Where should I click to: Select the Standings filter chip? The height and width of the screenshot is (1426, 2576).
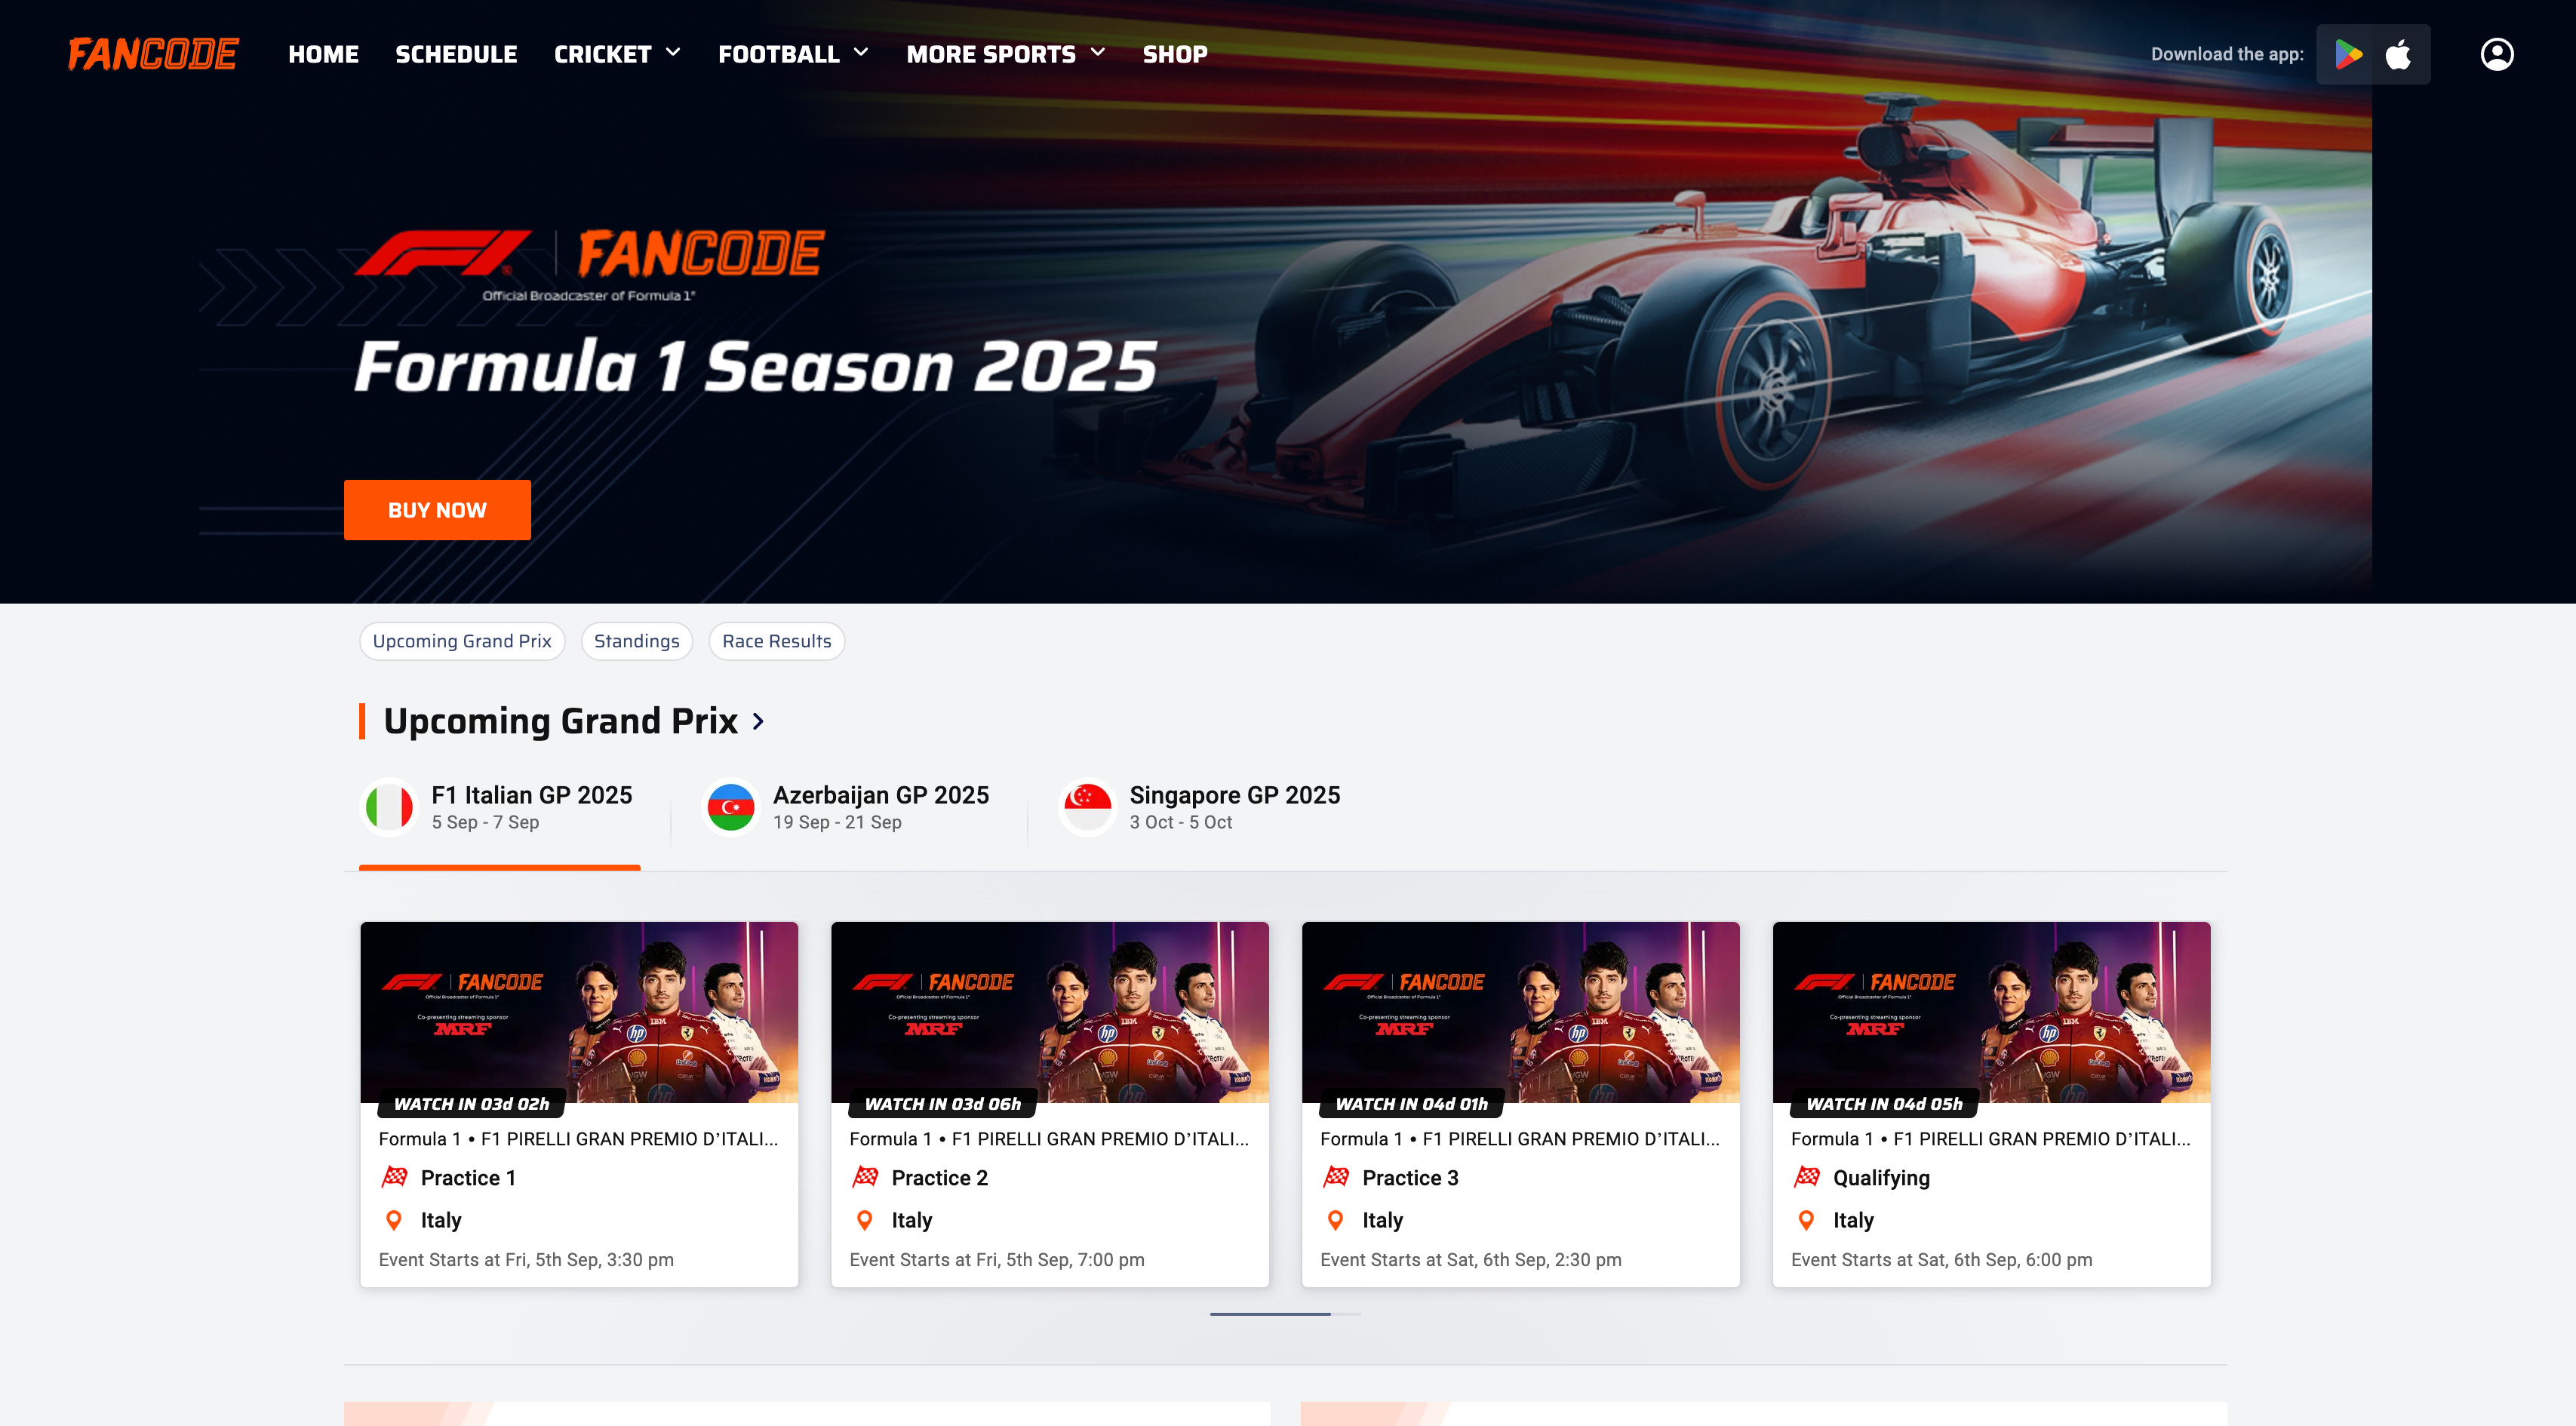pos(636,641)
